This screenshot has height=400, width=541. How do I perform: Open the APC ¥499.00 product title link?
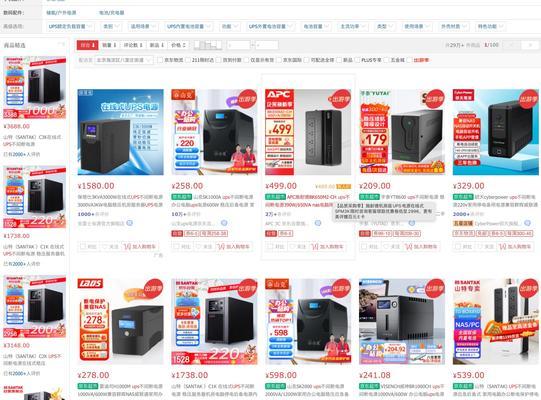click(x=308, y=201)
